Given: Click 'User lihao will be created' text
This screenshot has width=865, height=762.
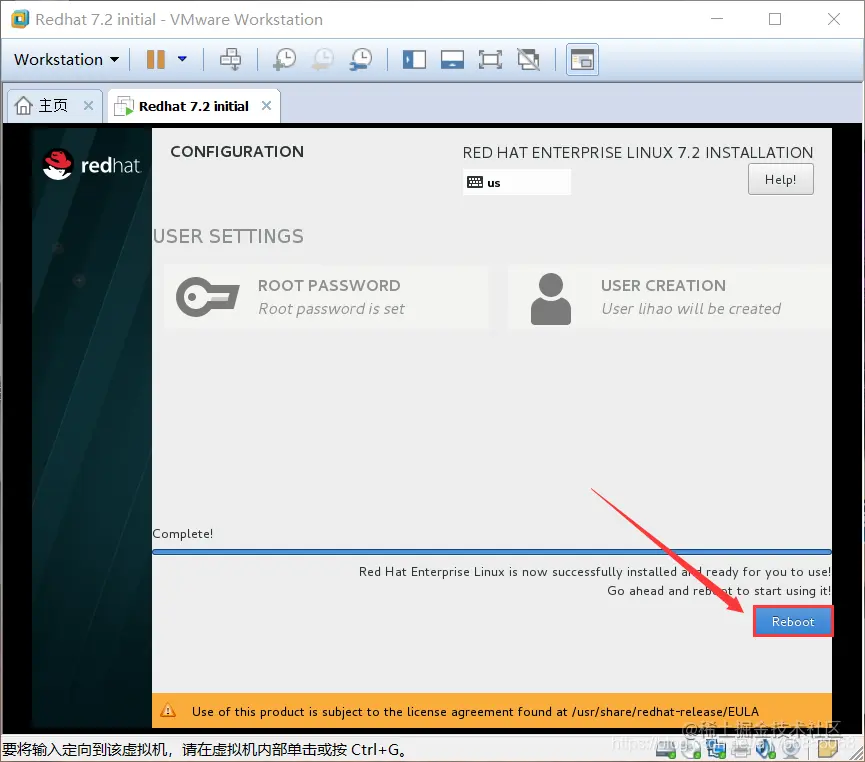Looking at the screenshot, I should pyautogui.click(x=691, y=308).
